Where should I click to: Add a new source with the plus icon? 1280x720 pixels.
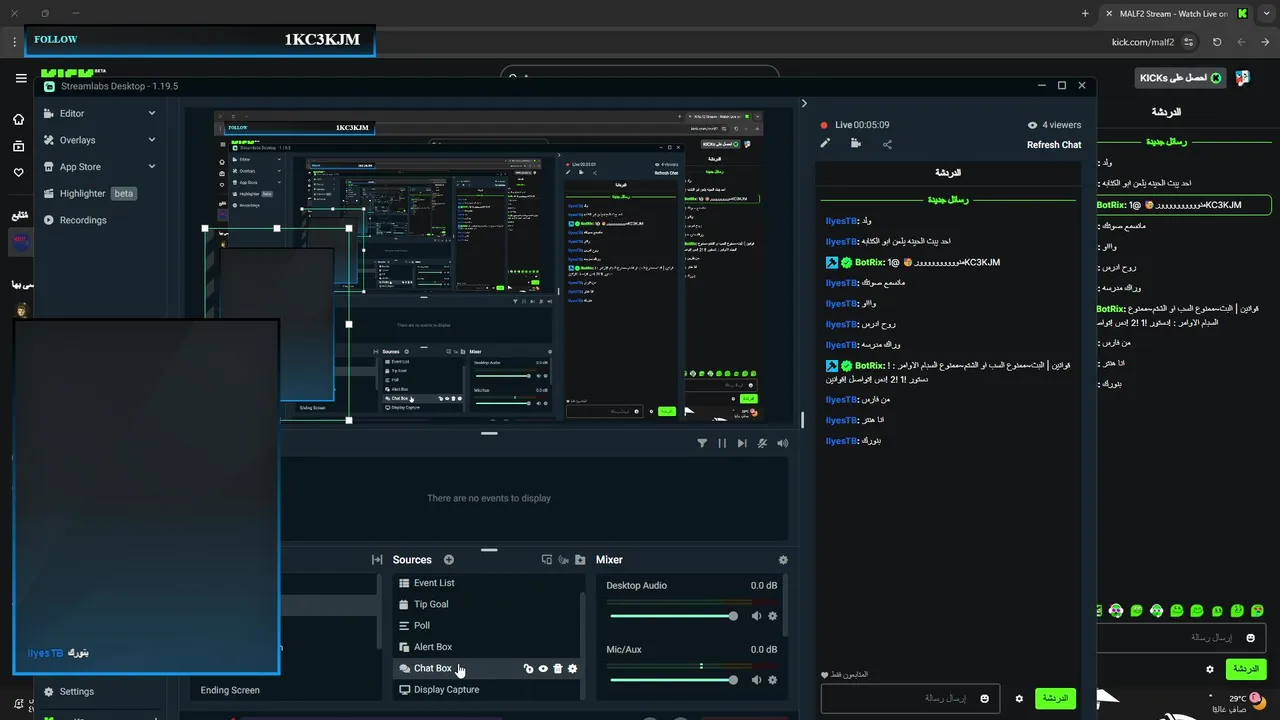(x=449, y=560)
